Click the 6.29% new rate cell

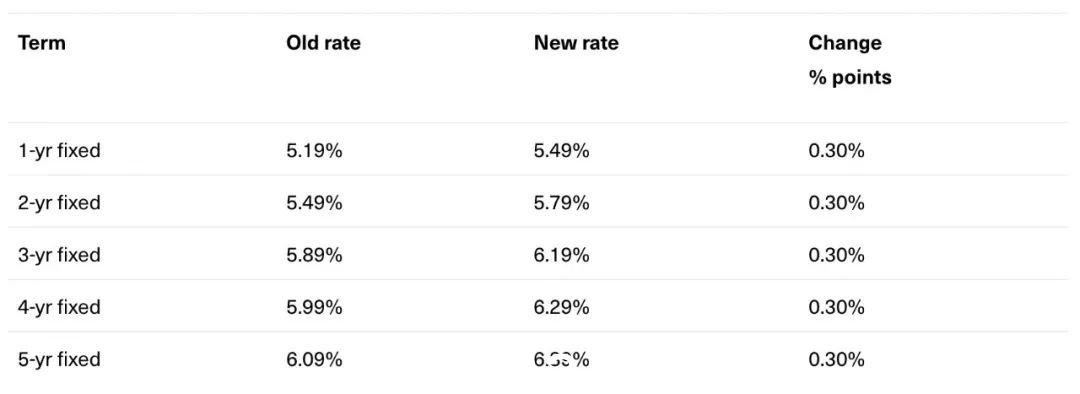tap(561, 307)
